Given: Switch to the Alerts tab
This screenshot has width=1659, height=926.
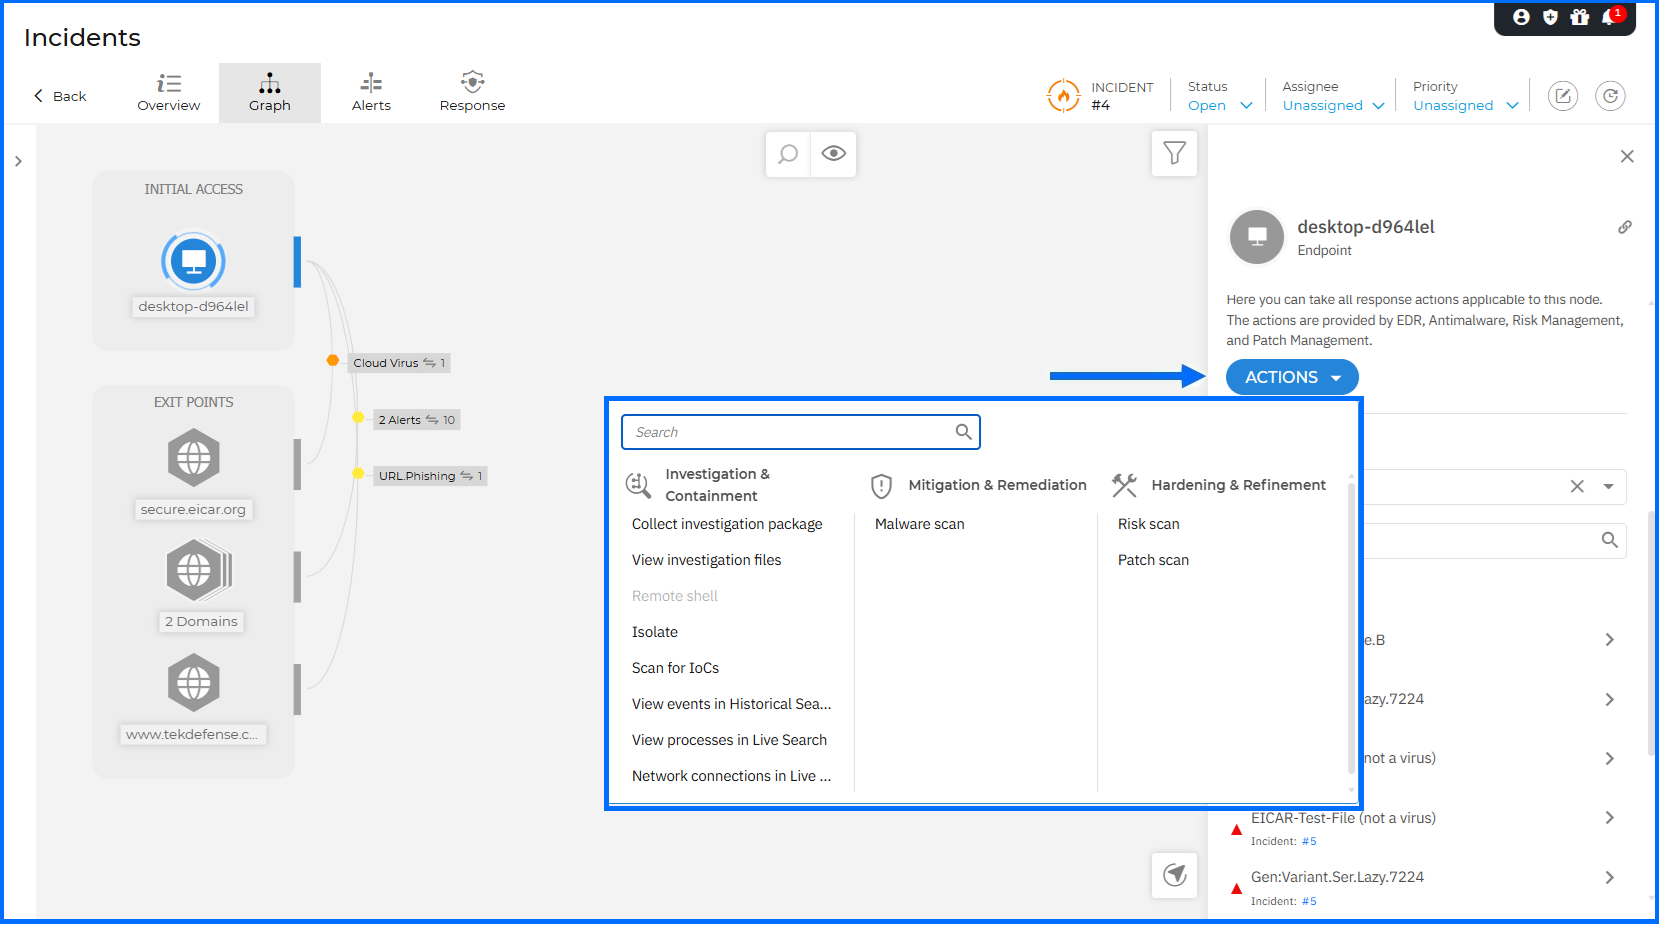Looking at the screenshot, I should point(371,93).
